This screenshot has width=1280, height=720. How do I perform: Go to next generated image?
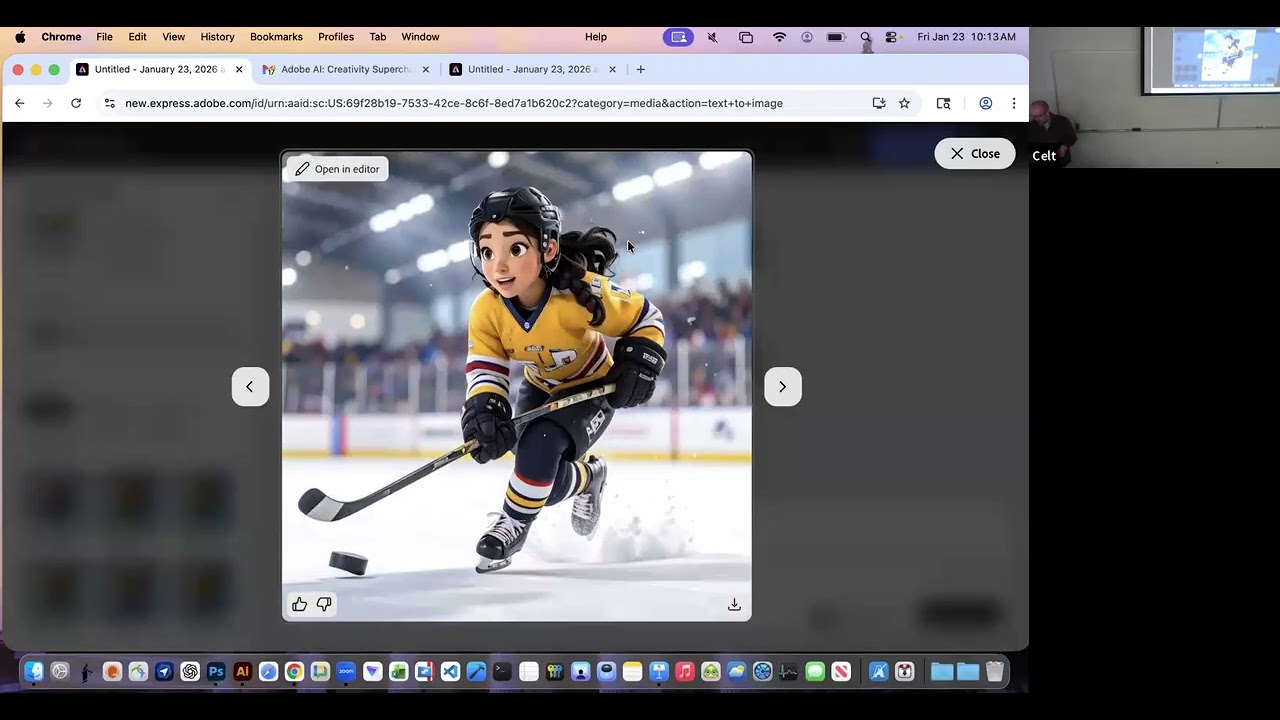point(783,387)
